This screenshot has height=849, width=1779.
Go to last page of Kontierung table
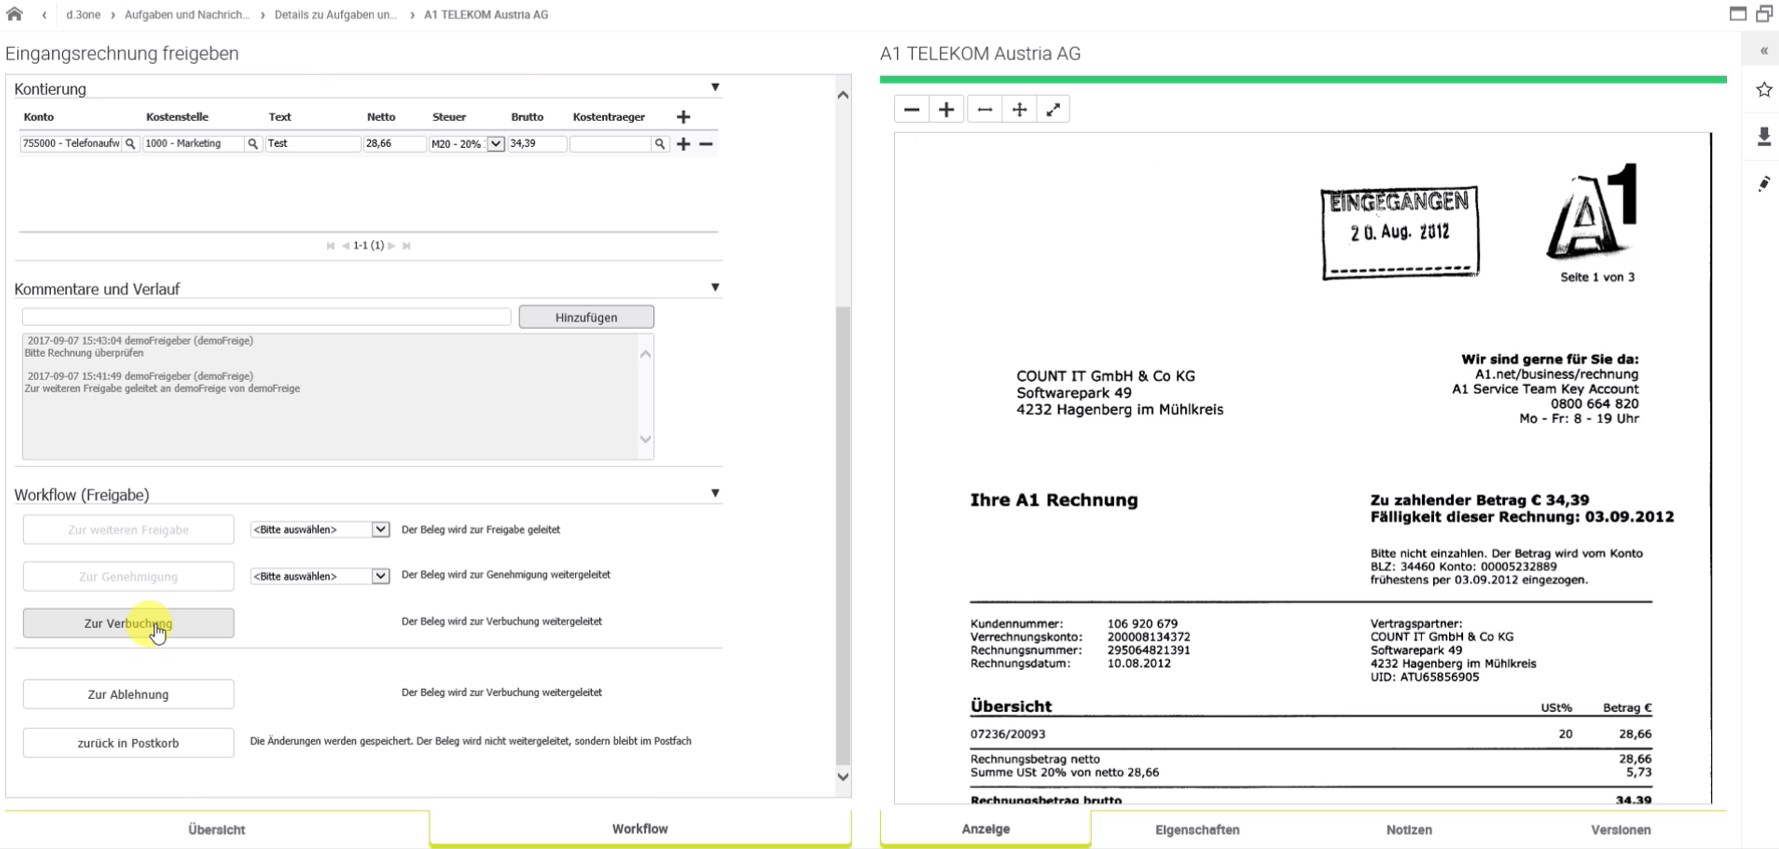click(x=407, y=246)
